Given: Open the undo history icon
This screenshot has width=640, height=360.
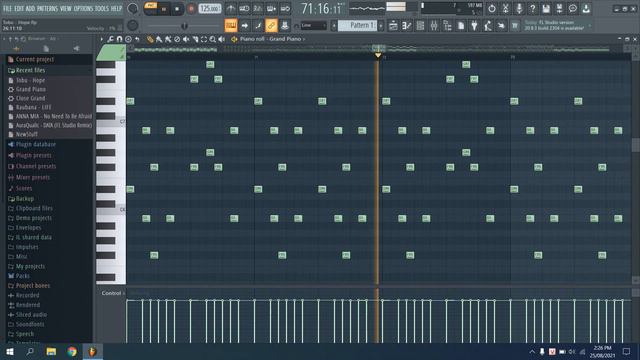Looking at the screenshot, I should pyautogui.click(x=492, y=8).
